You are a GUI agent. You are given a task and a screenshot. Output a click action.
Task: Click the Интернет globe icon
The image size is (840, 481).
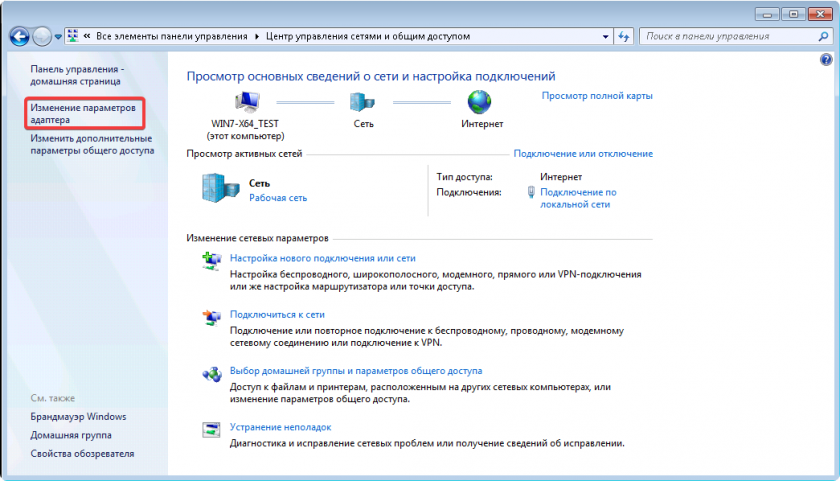481,102
